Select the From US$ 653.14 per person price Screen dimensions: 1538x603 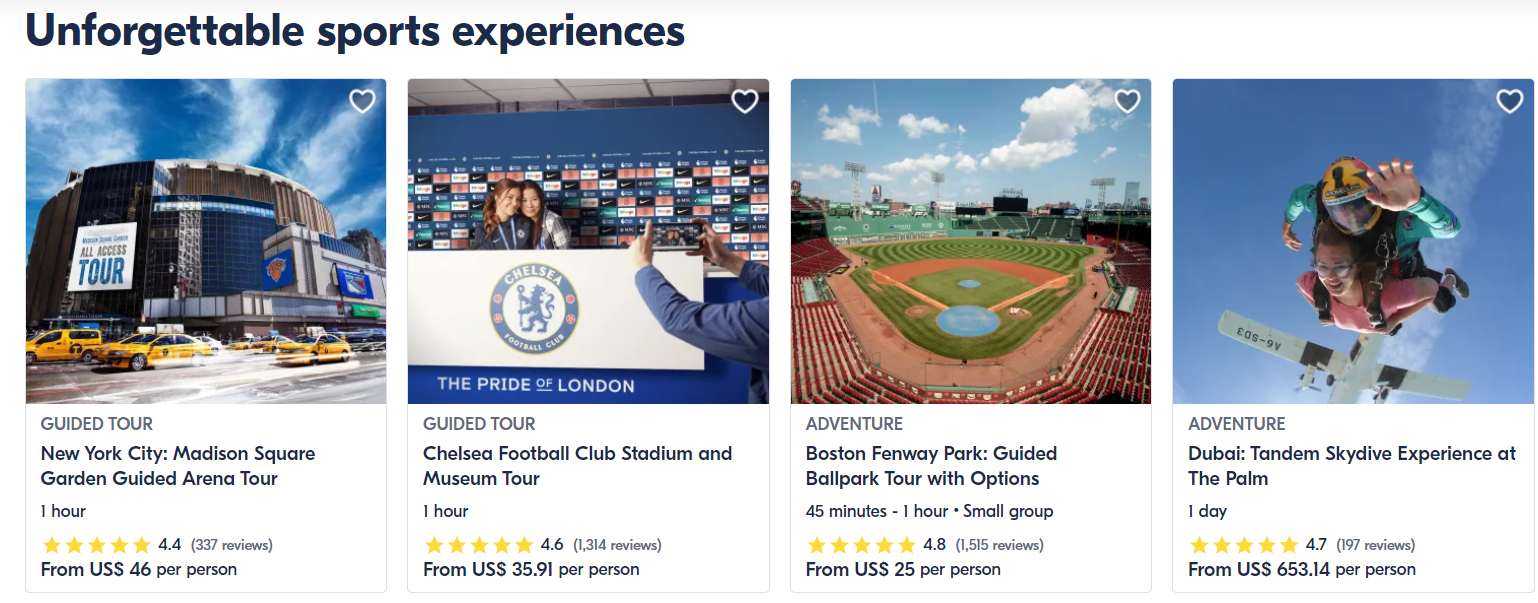[x=1302, y=569]
